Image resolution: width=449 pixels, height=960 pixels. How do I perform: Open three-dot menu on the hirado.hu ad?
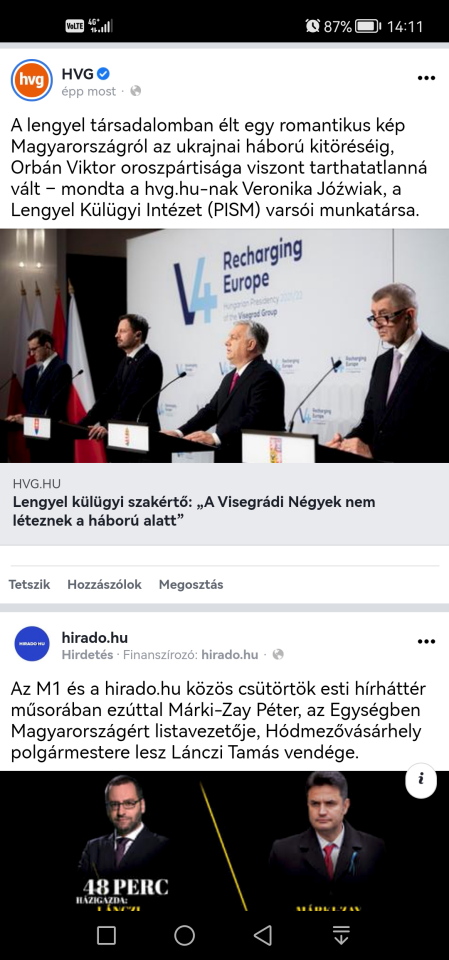(426, 642)
